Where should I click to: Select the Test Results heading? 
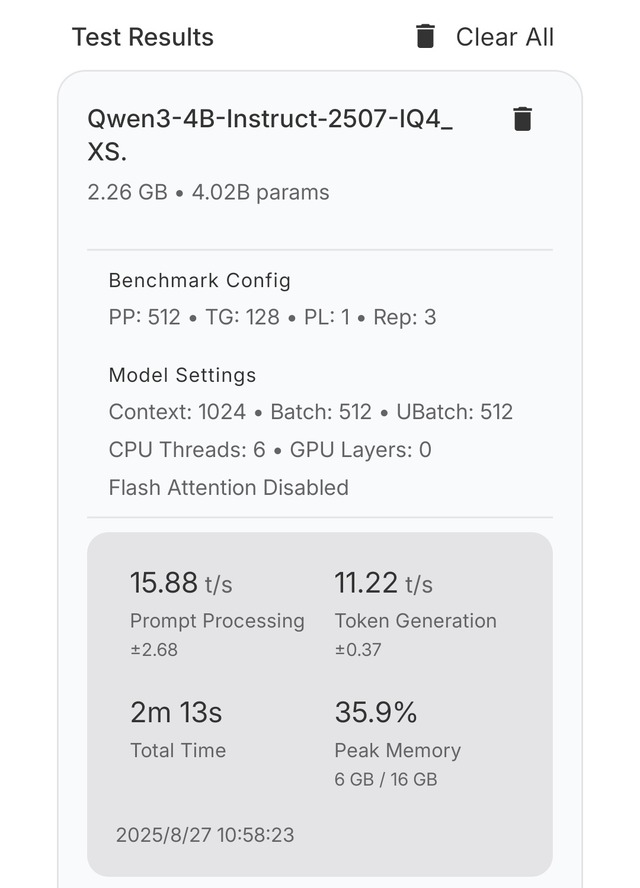(143, 37)
